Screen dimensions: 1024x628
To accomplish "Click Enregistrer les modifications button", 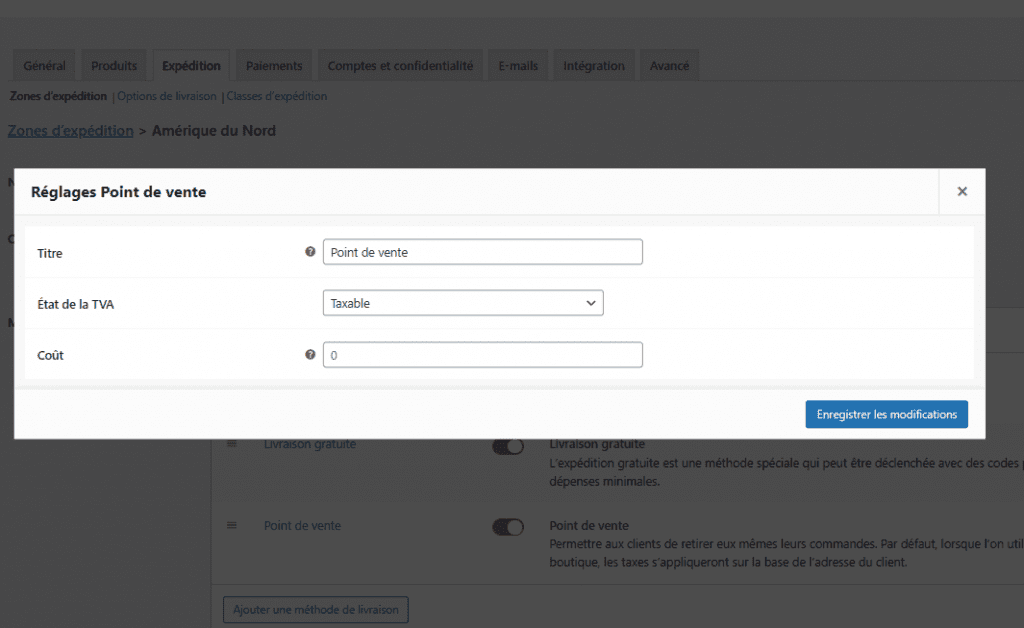I will click(886, 415).
